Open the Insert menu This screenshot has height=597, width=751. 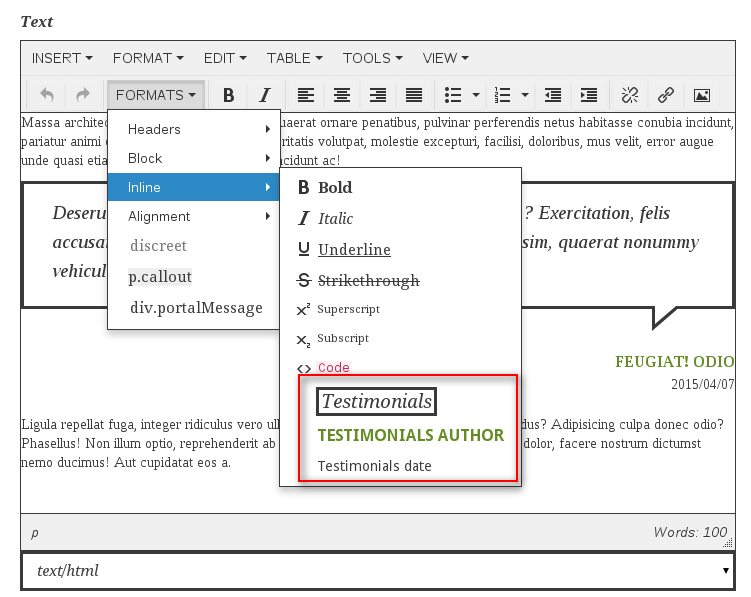[x=62, y=58]
